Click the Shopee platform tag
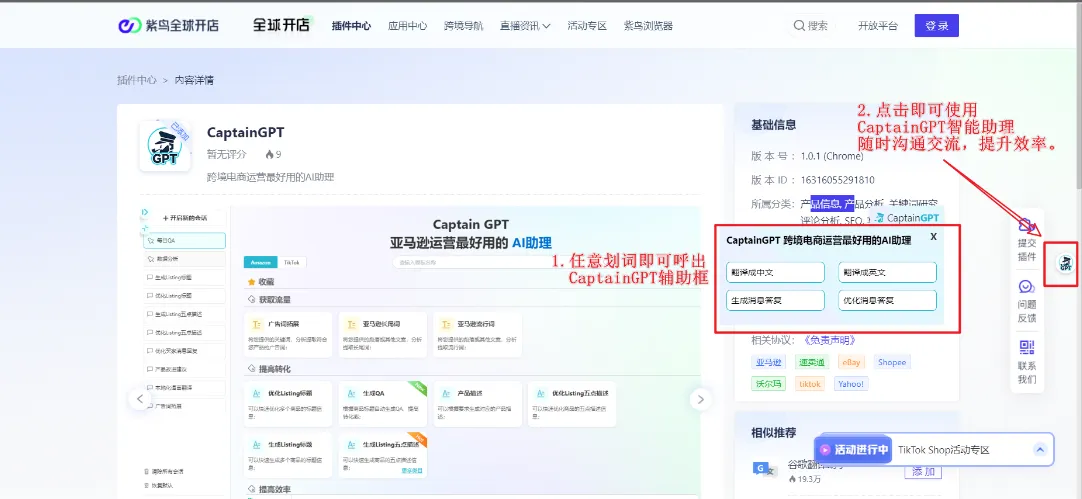Viewport: 1082px width, 499px height. click(x=892, y=362)
